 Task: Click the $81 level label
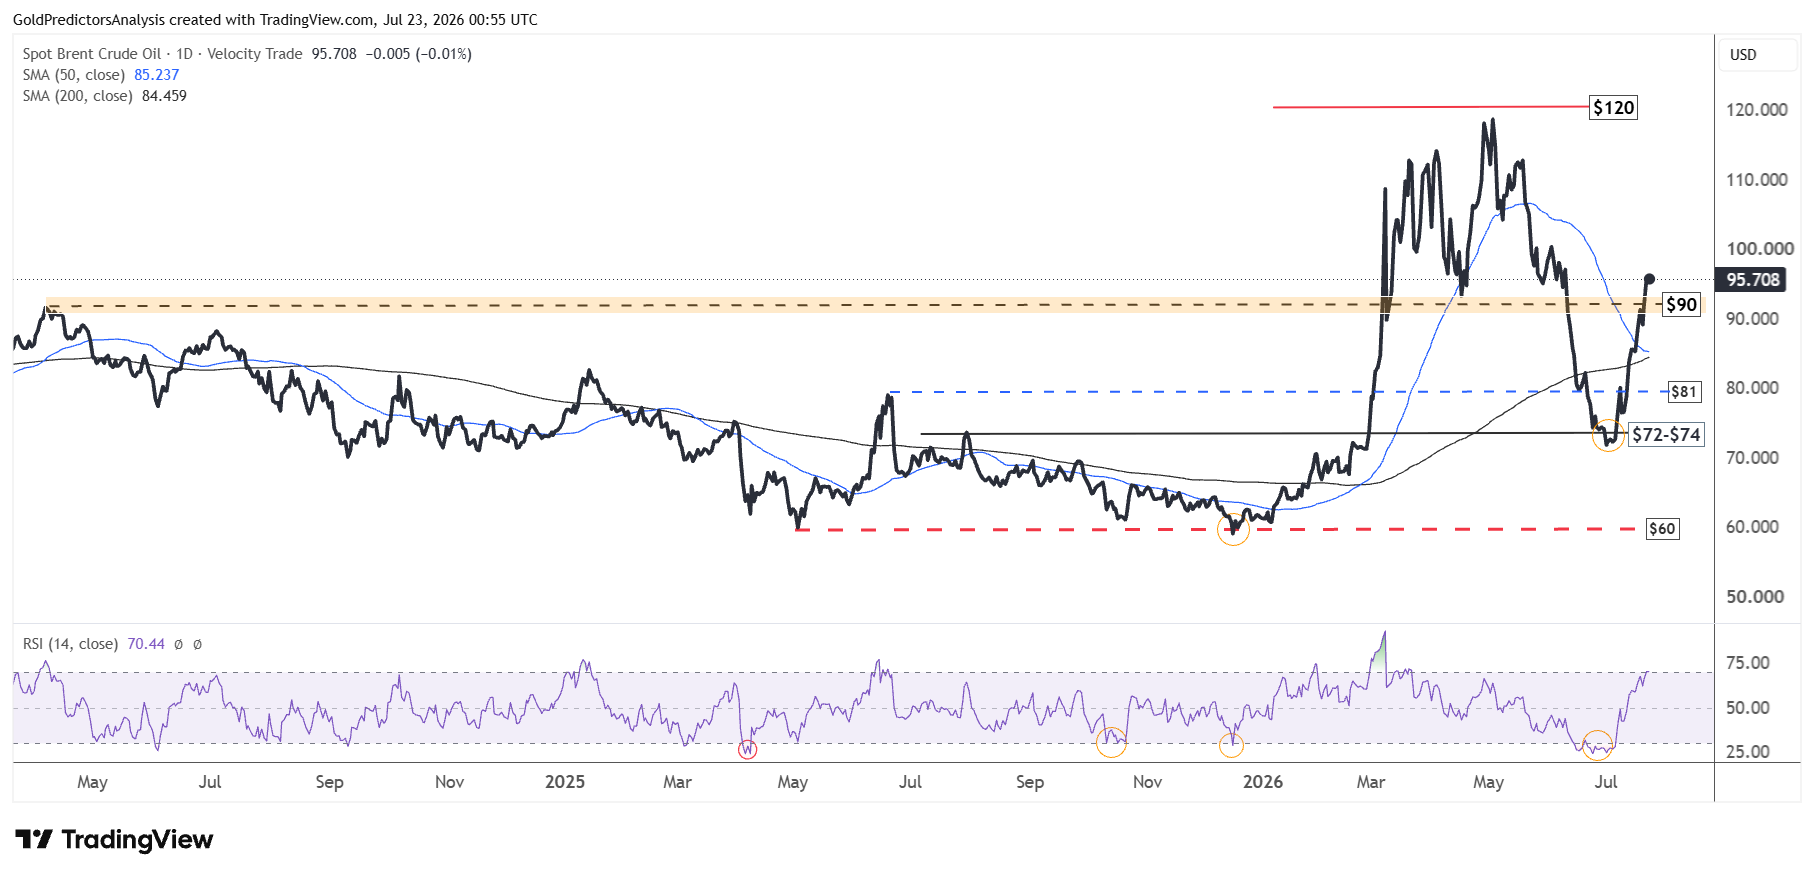tap(1684, 392)
